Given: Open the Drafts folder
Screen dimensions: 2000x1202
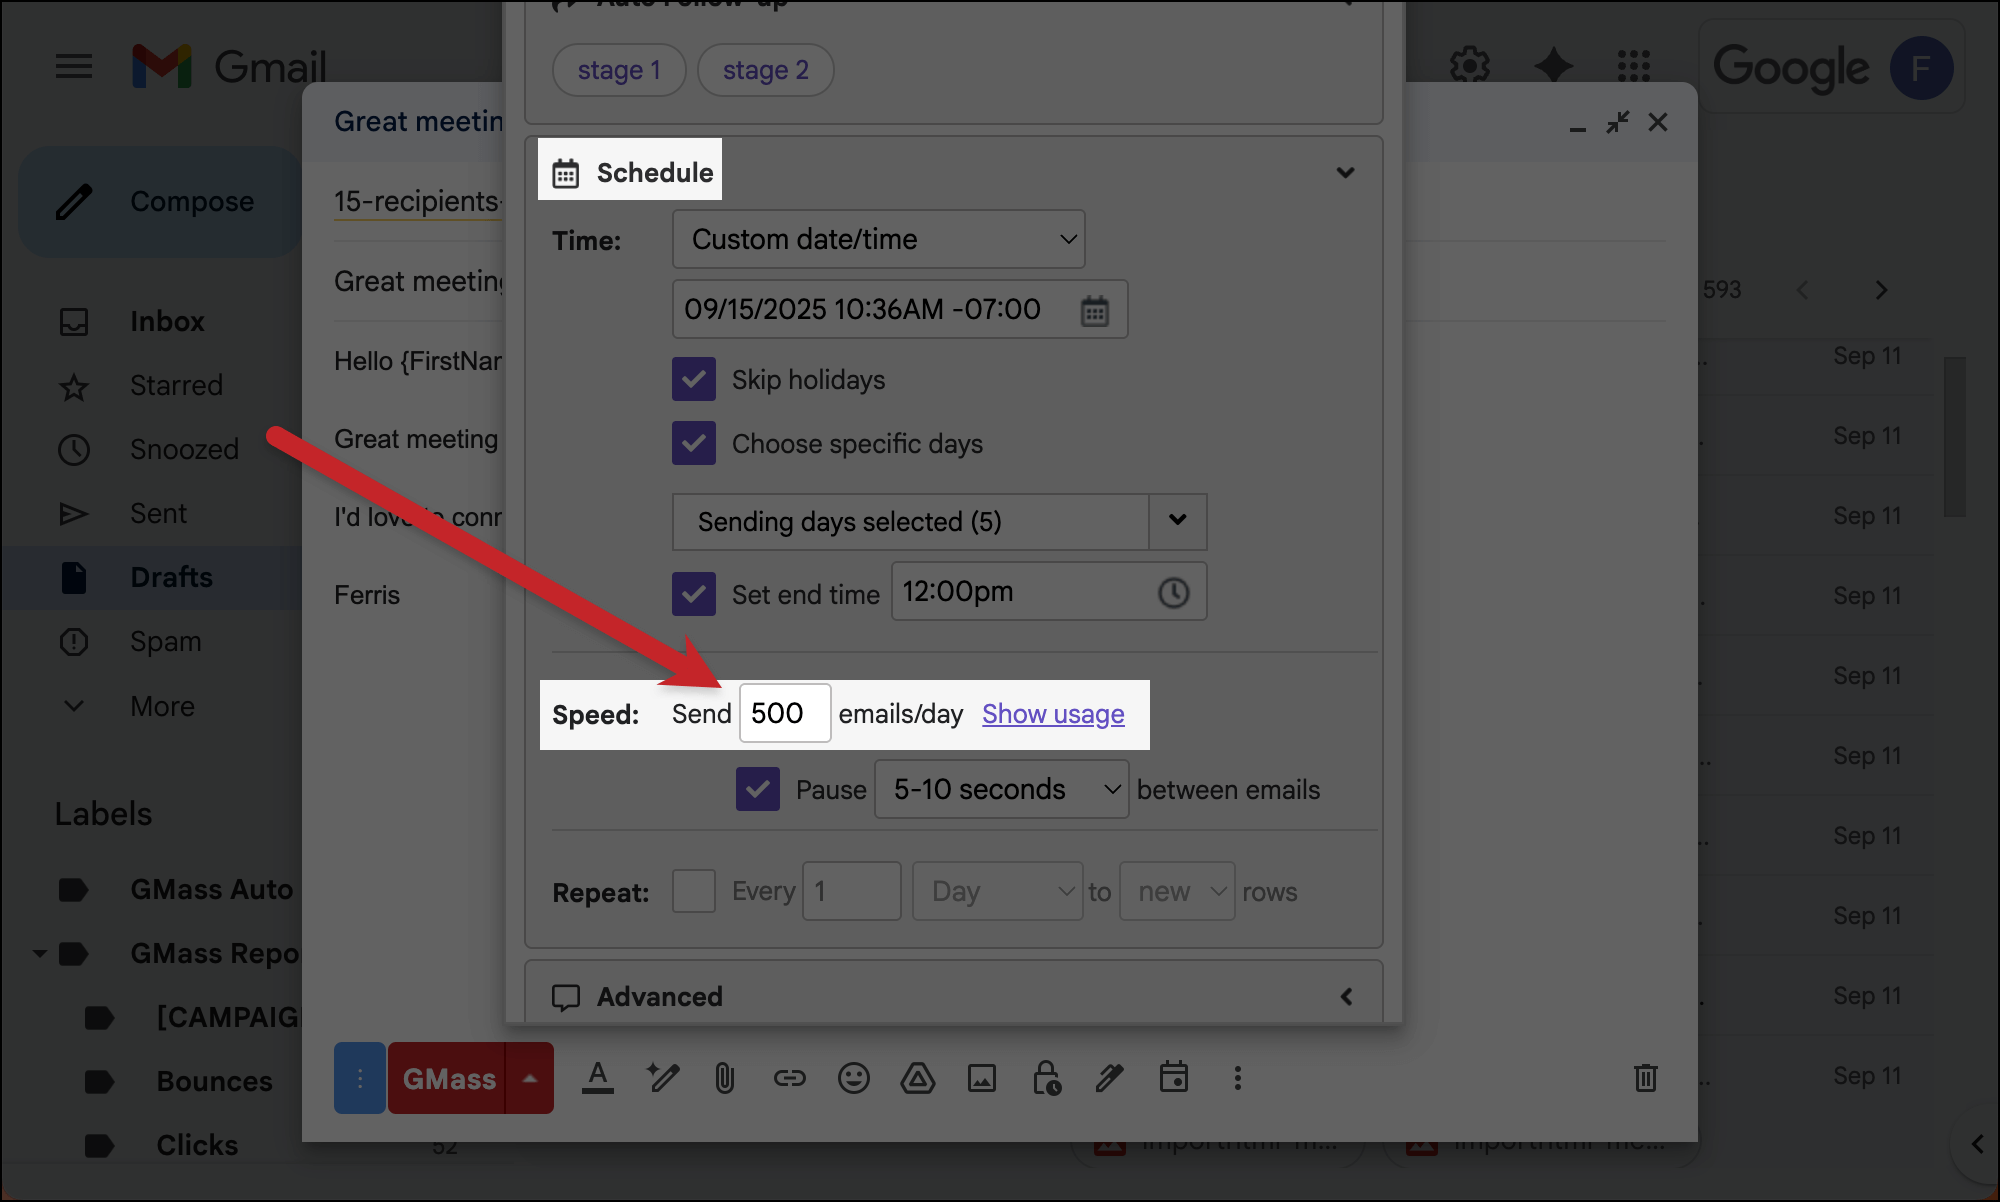Looking at the screenshot, I should point(171,577).
